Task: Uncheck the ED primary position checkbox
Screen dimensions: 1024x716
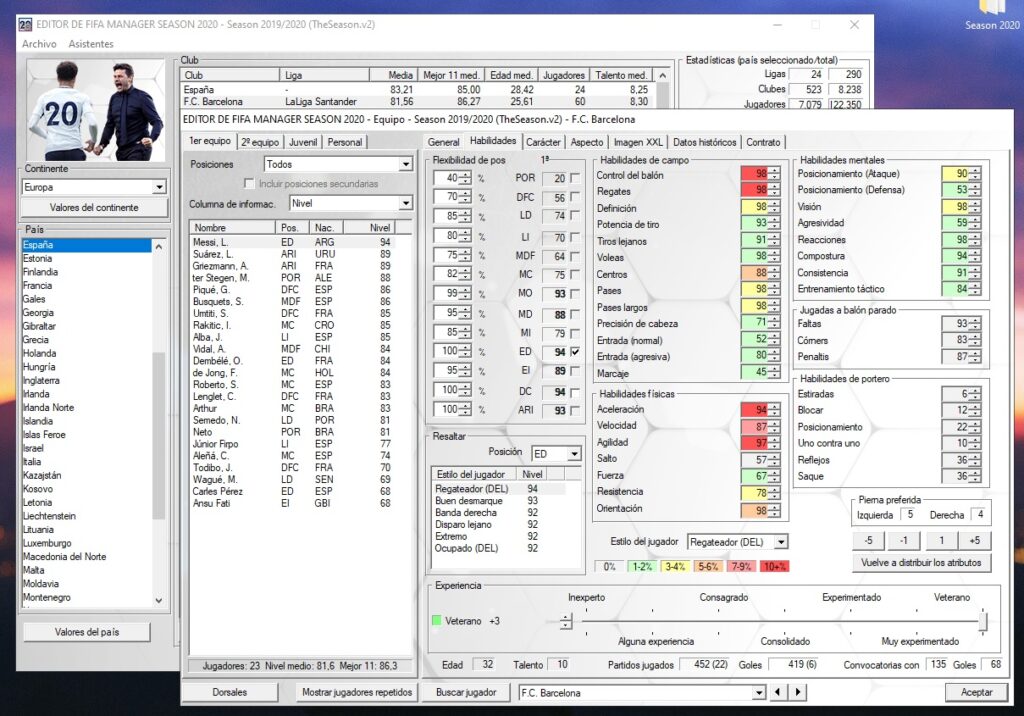Action: [575, 351]
